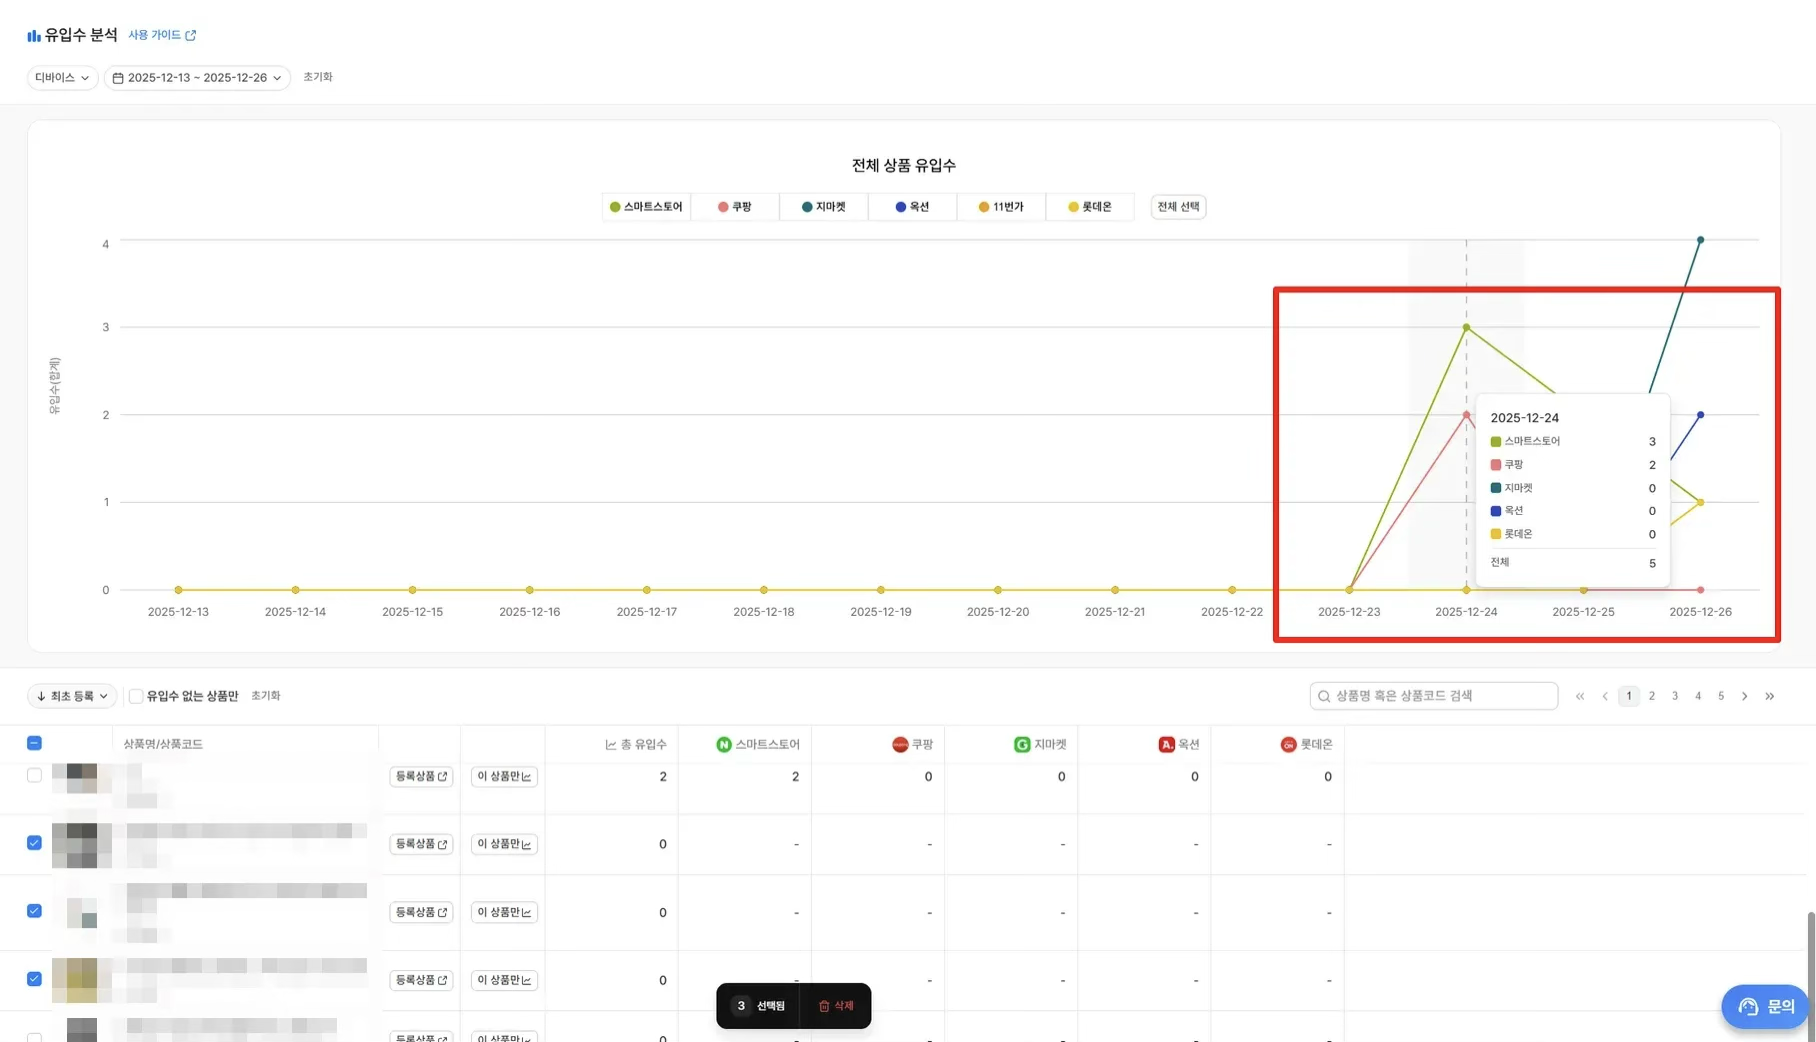
Task: Click the 롯데온 column logo icon
Action: pyautogui.click(x=1288, y=744)
